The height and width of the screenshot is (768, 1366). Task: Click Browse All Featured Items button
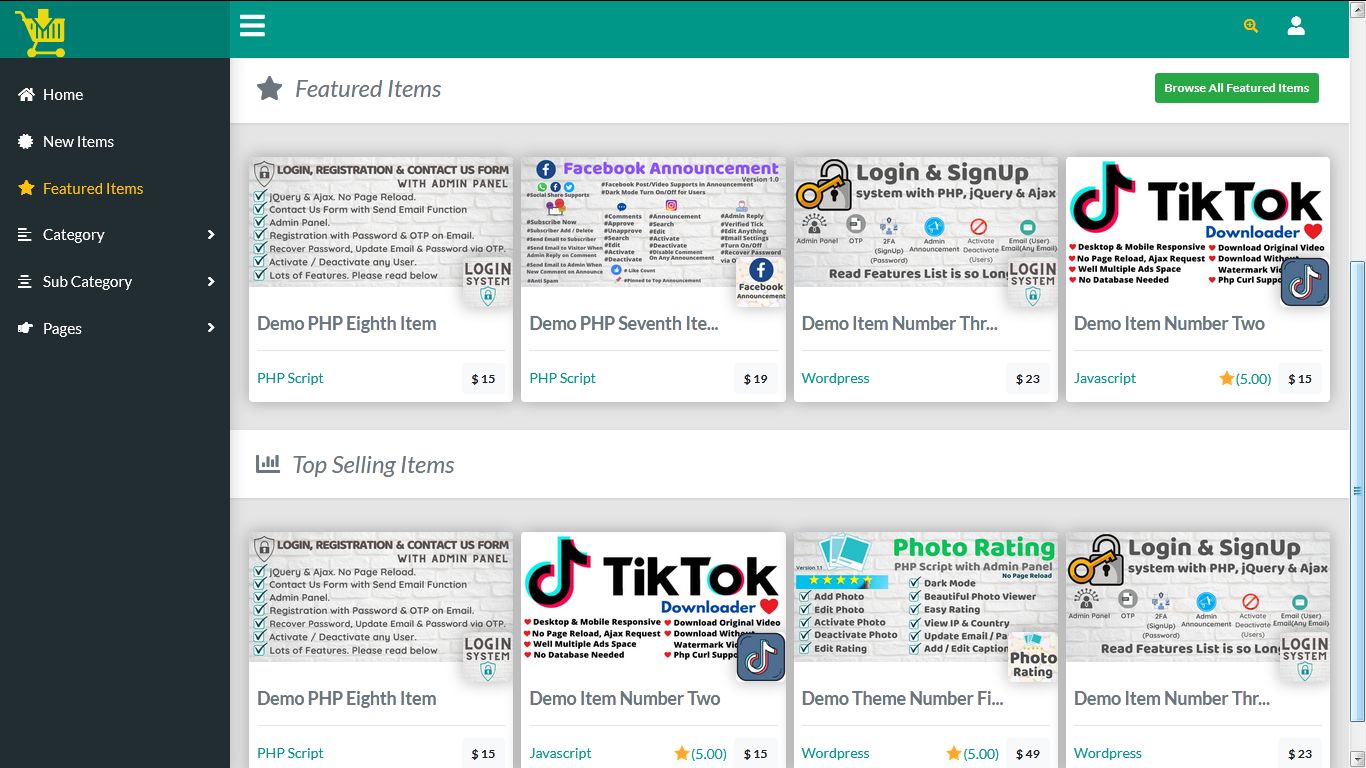click(x=1236, y=88)
